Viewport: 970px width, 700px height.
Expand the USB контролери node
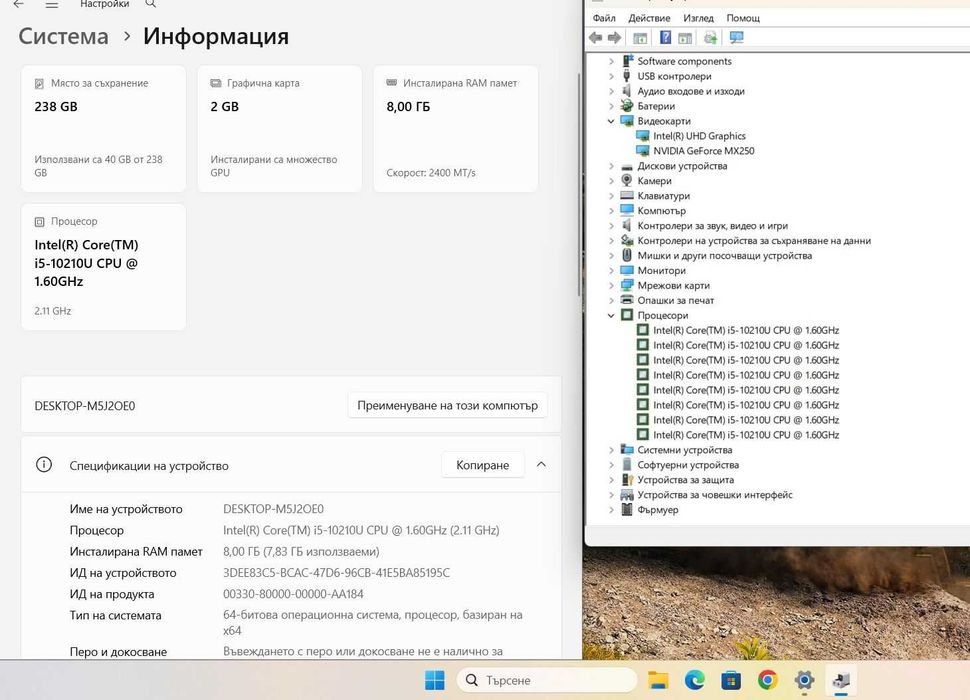(x=611, y=76)
